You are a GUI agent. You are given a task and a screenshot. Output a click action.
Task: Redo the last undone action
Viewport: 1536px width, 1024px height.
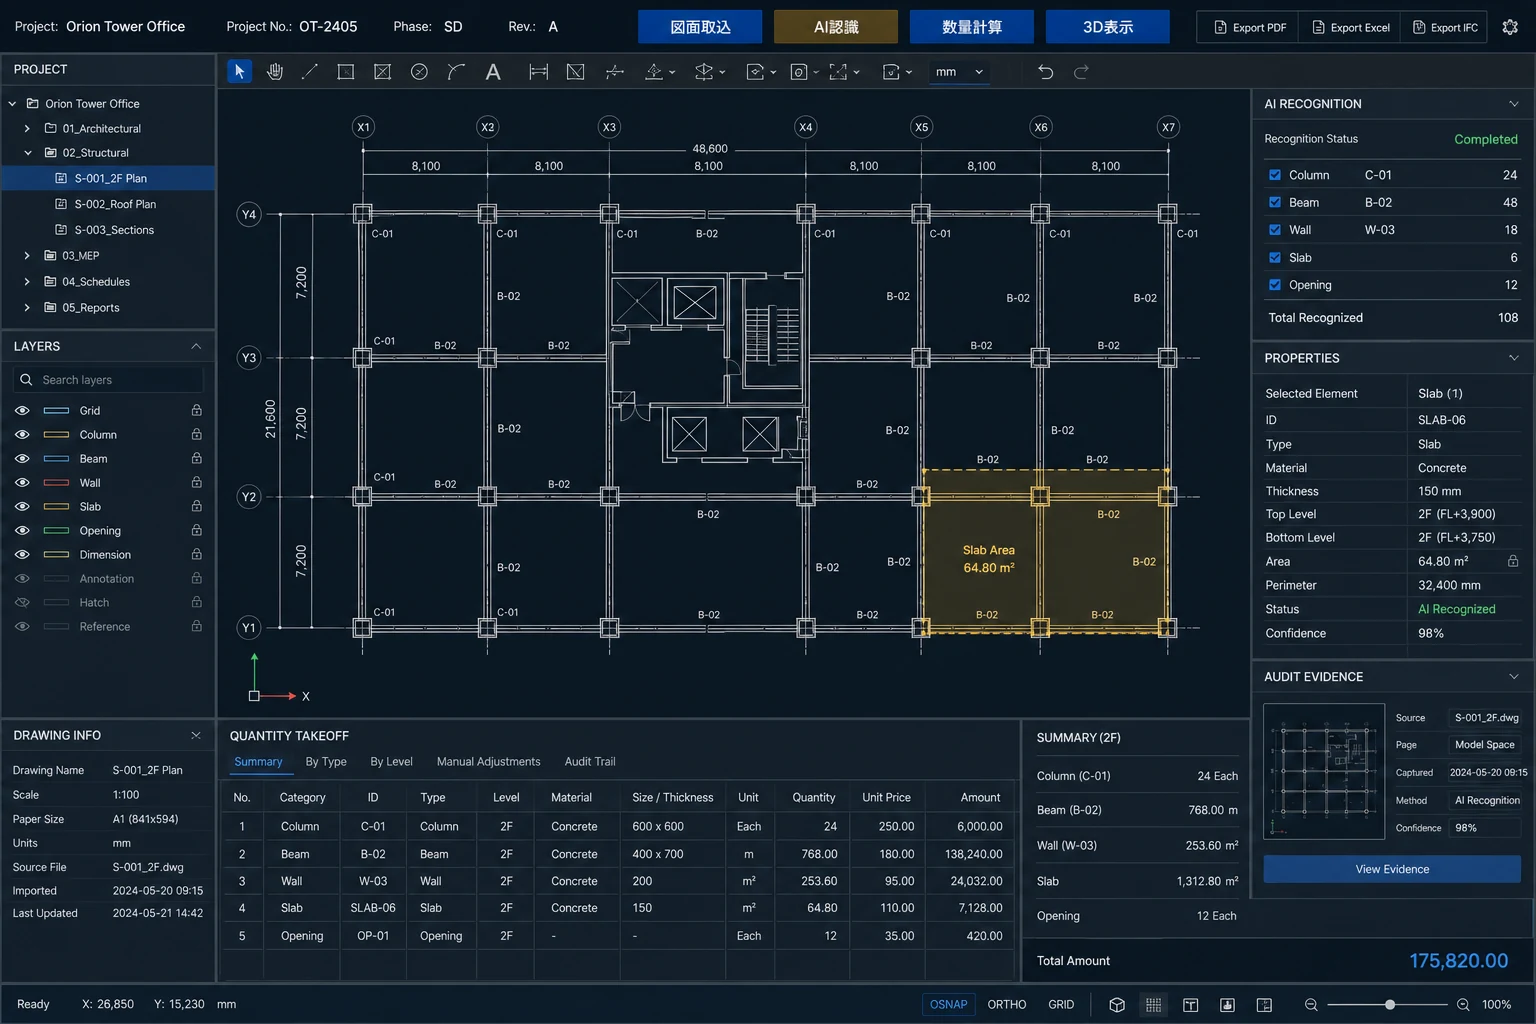[1081, 71]
